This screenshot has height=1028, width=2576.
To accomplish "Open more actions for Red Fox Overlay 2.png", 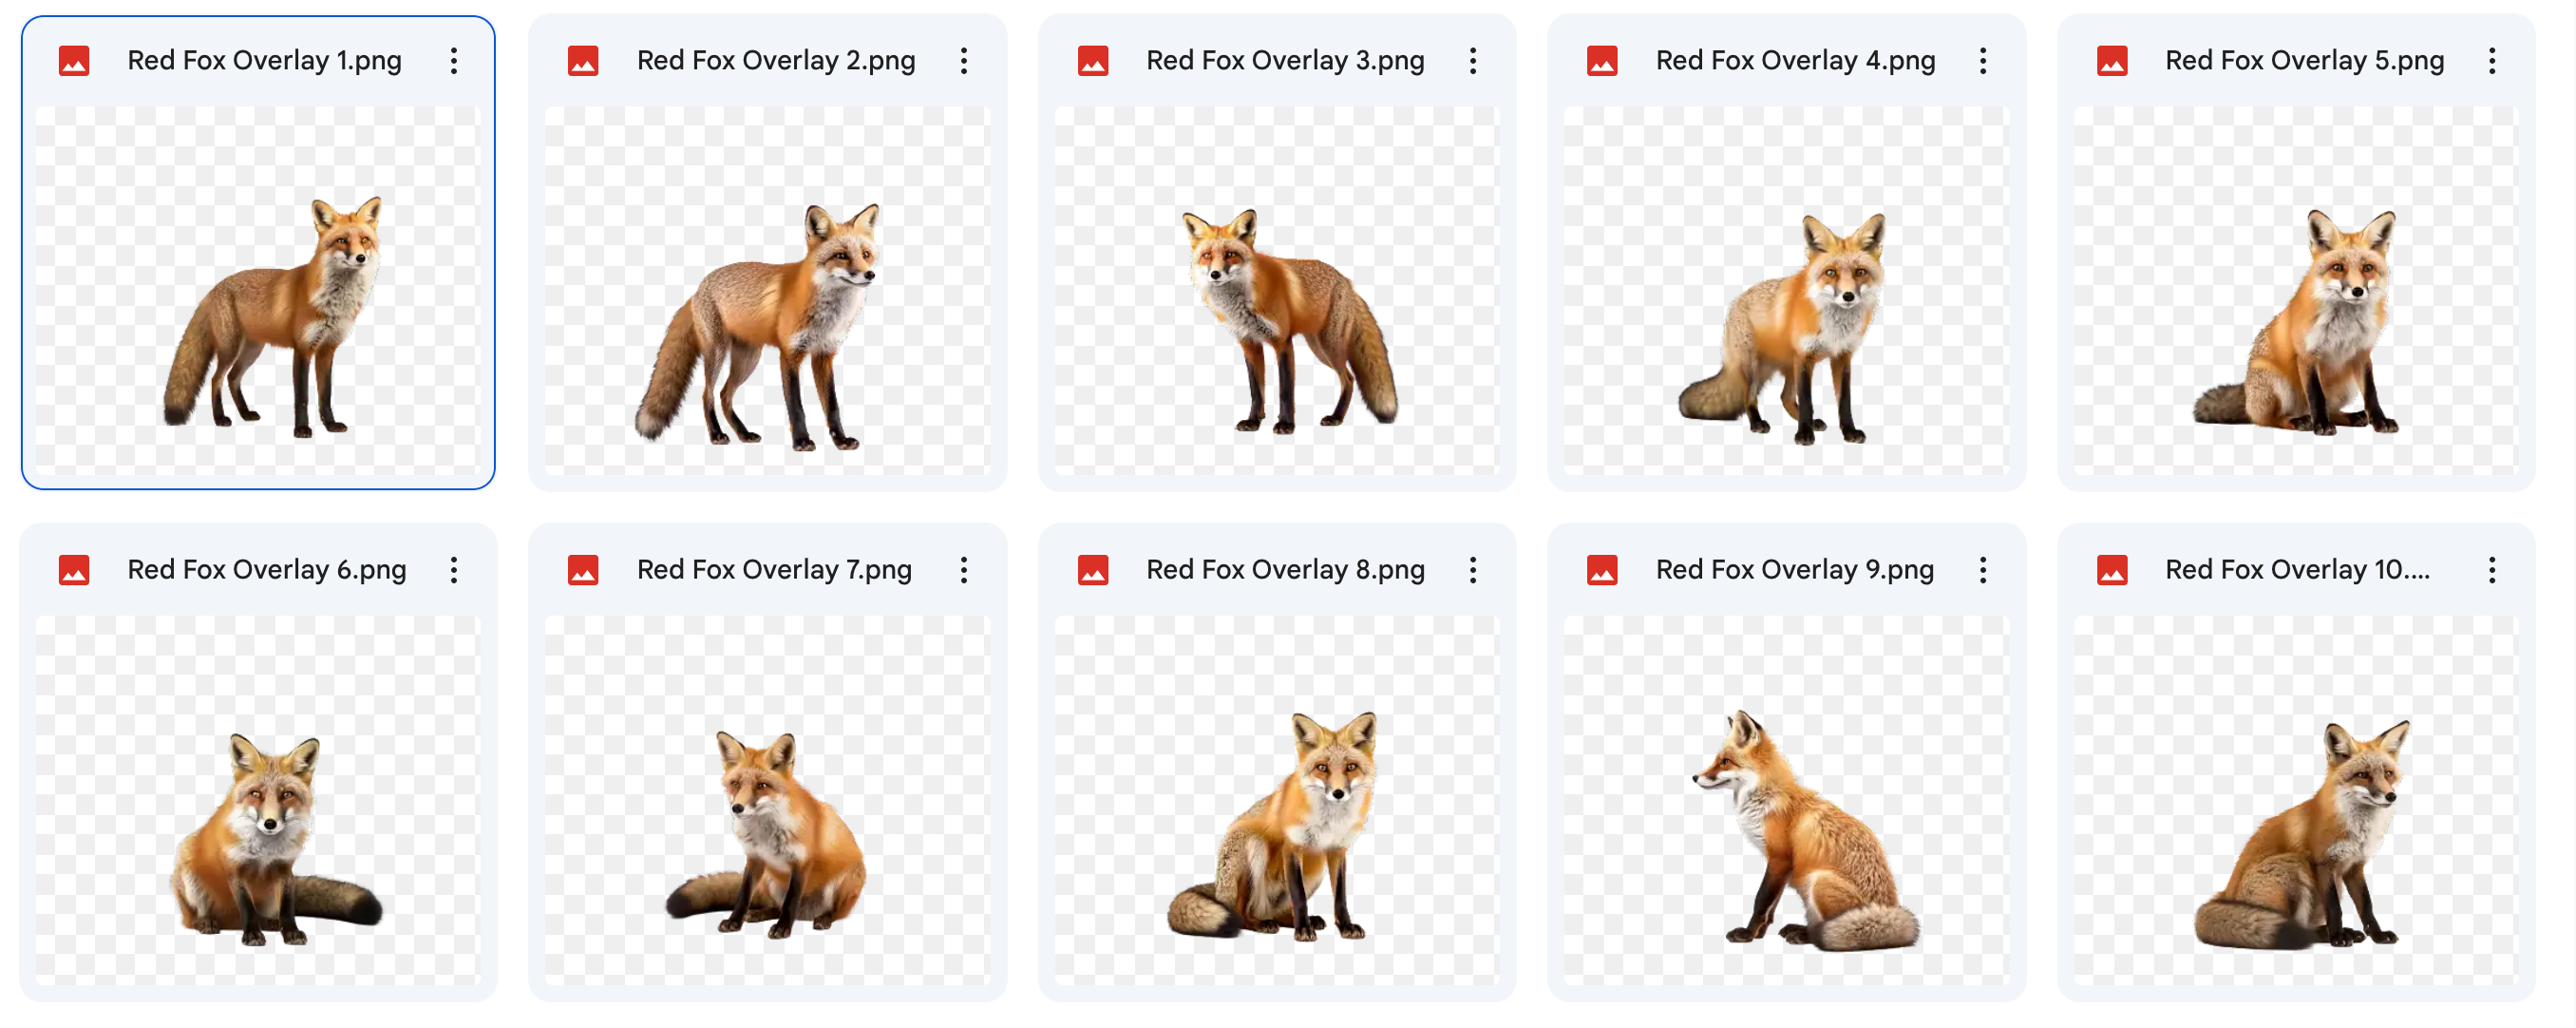I will [x=964, y=61].
